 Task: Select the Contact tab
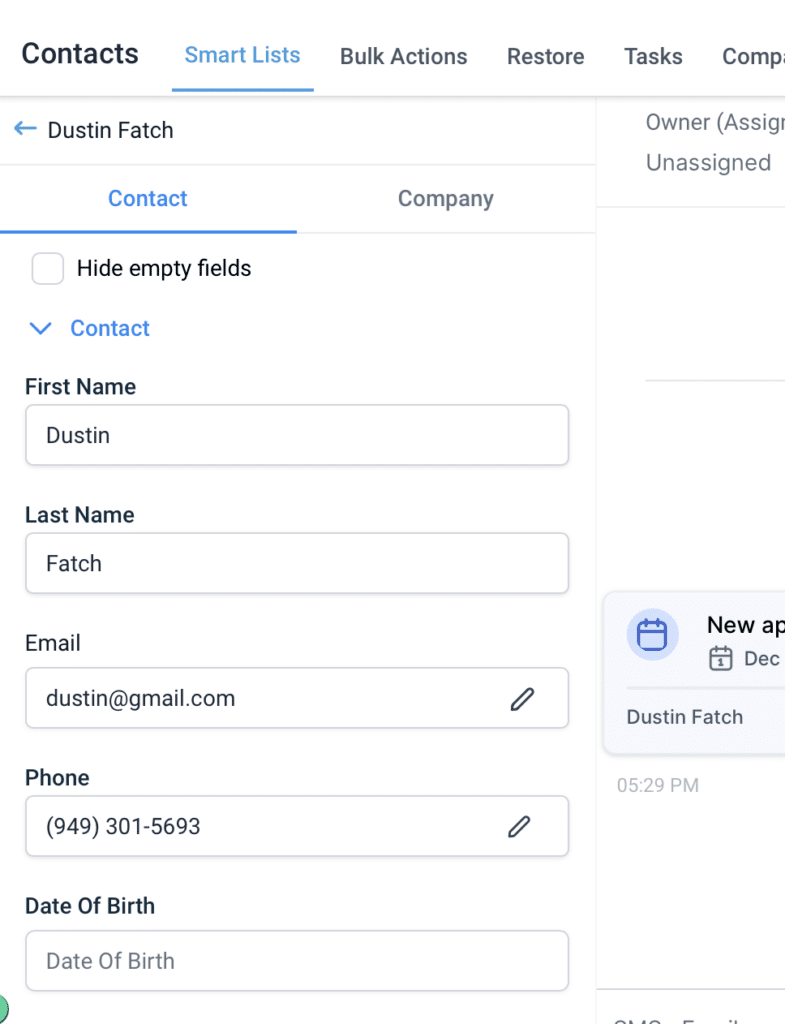coord(147,199)
